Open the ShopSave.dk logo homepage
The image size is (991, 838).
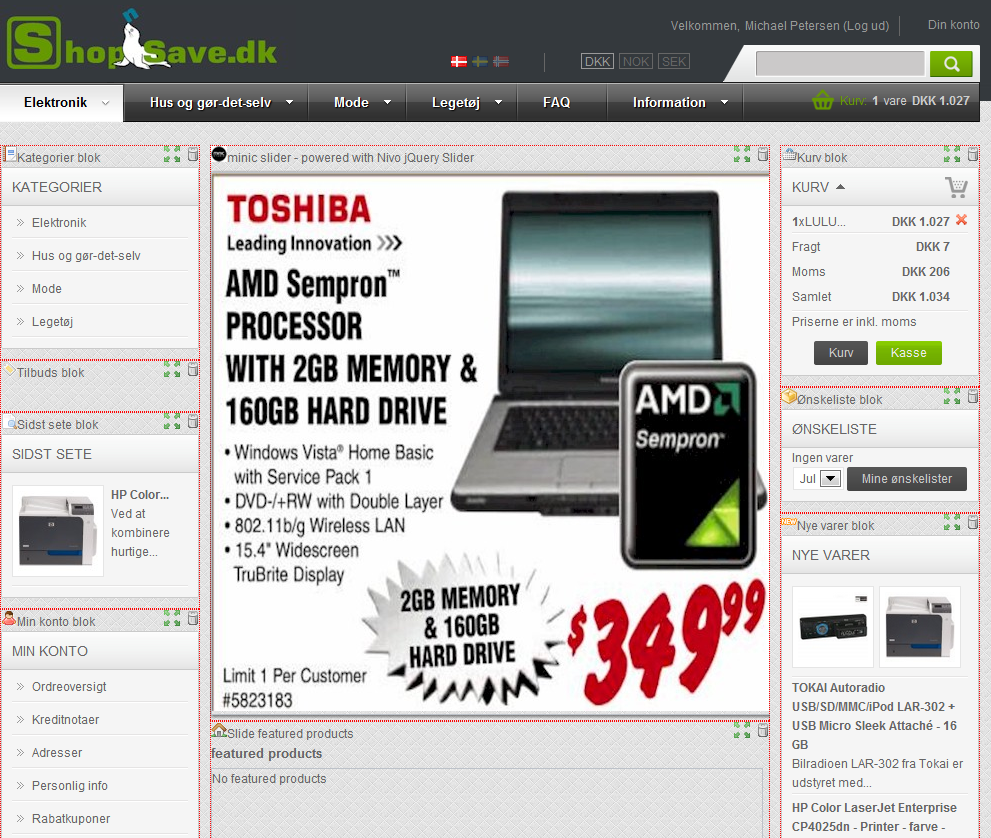coord(142,42)
